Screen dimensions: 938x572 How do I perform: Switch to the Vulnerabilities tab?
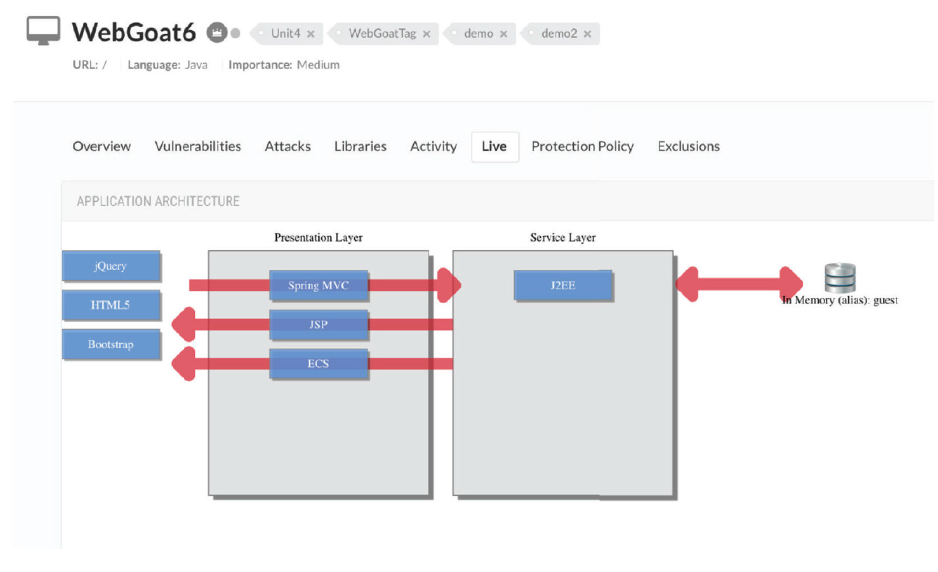tap(198, 146)
